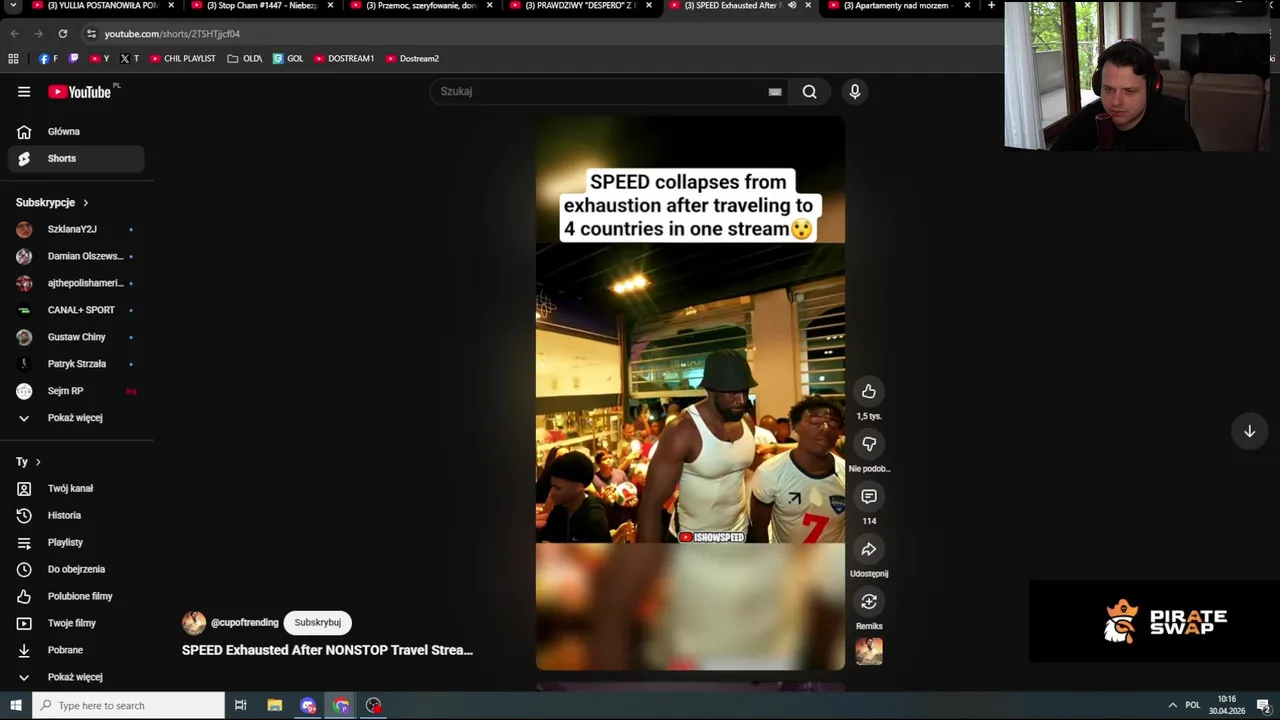1280x720 pixels.
Task: Share the Short via Udostępnij
Action: (869, 549)
